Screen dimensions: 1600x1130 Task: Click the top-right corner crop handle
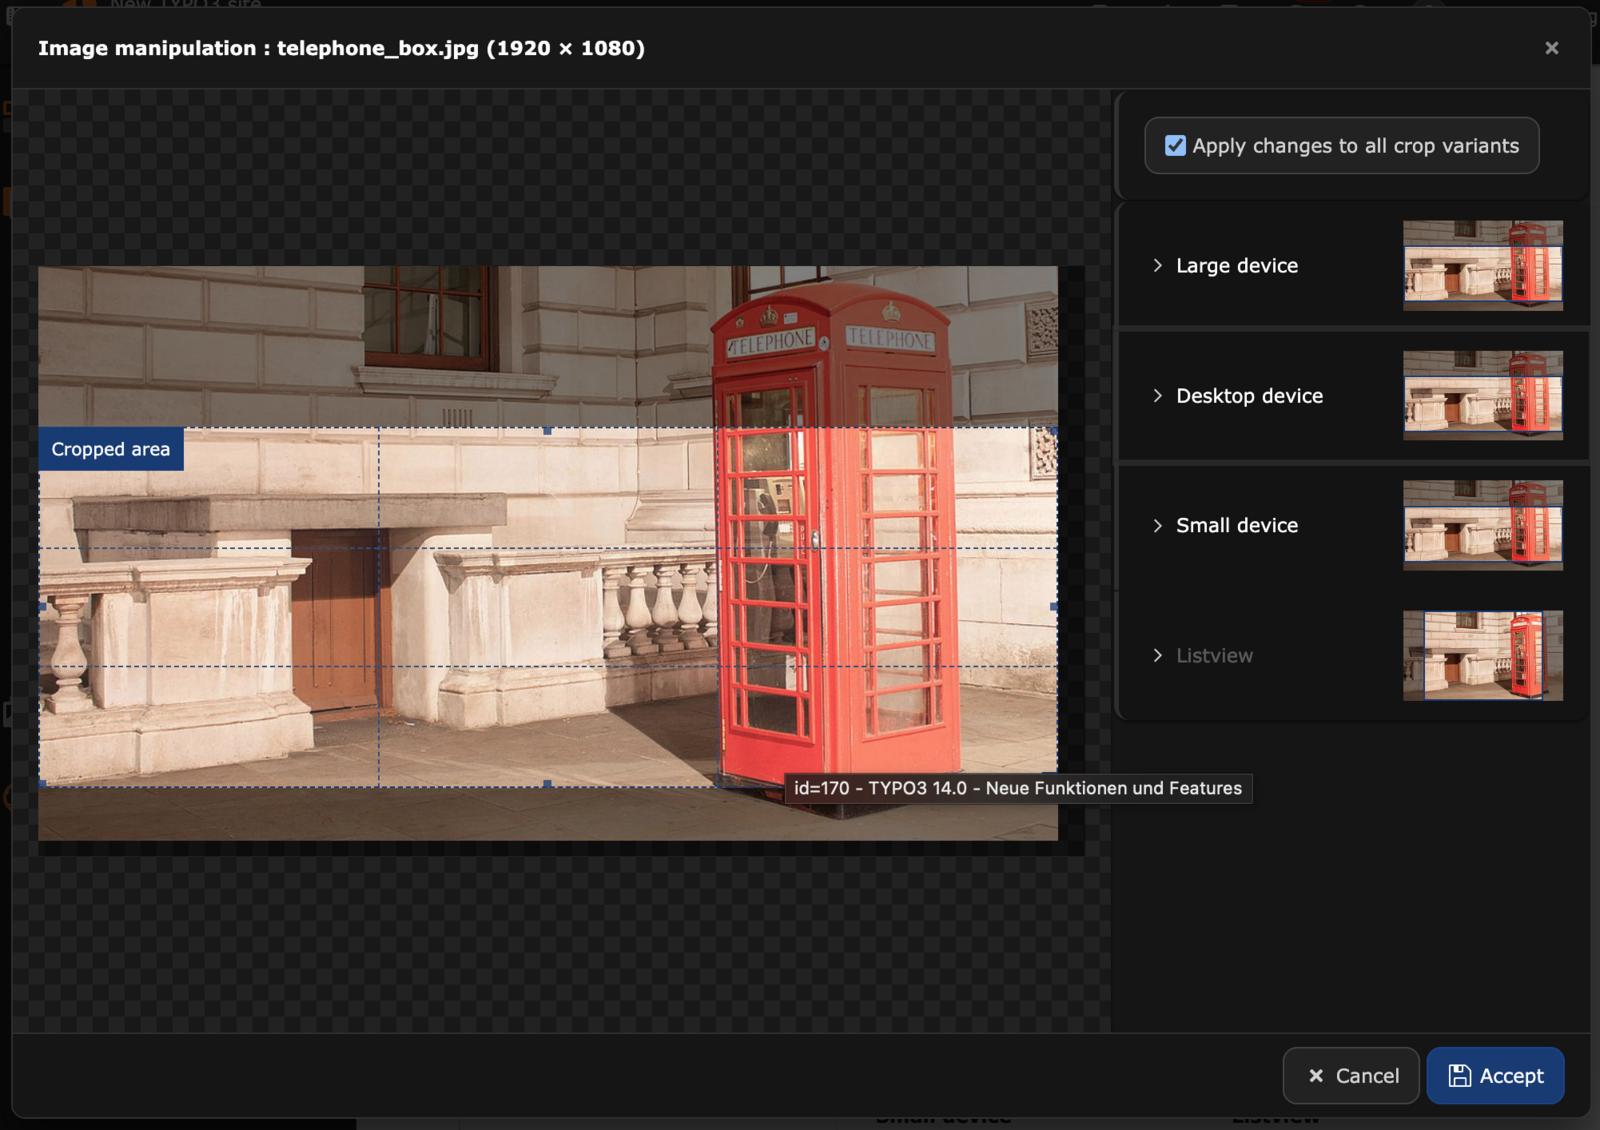pyautogui.click(x=1054, y=431)
